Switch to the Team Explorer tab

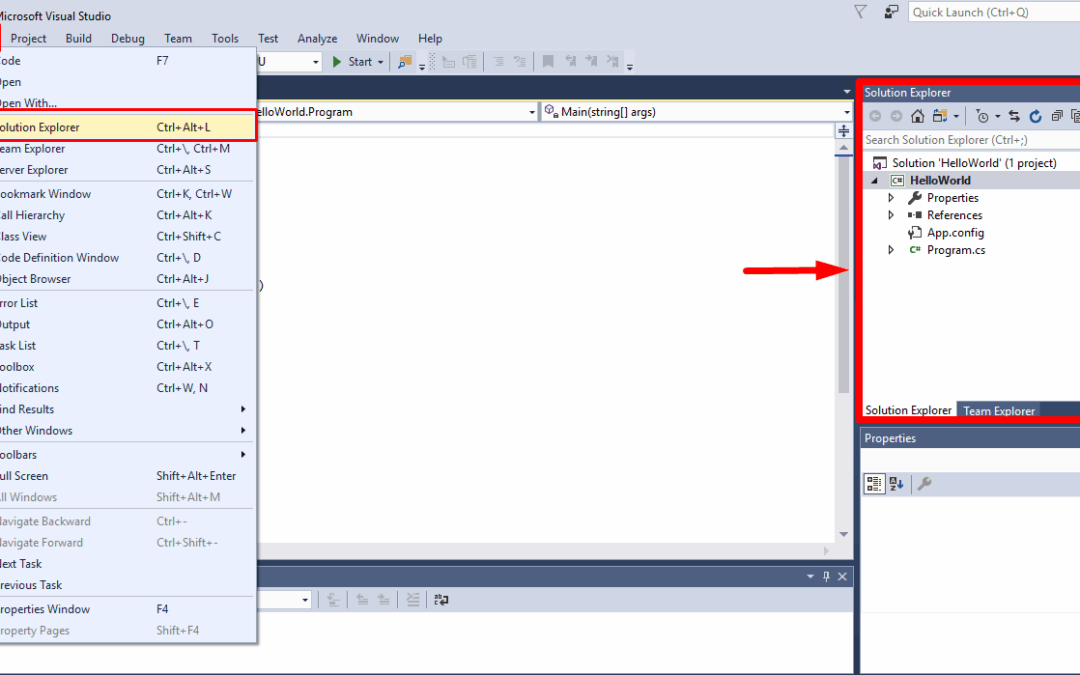[999, 411]
